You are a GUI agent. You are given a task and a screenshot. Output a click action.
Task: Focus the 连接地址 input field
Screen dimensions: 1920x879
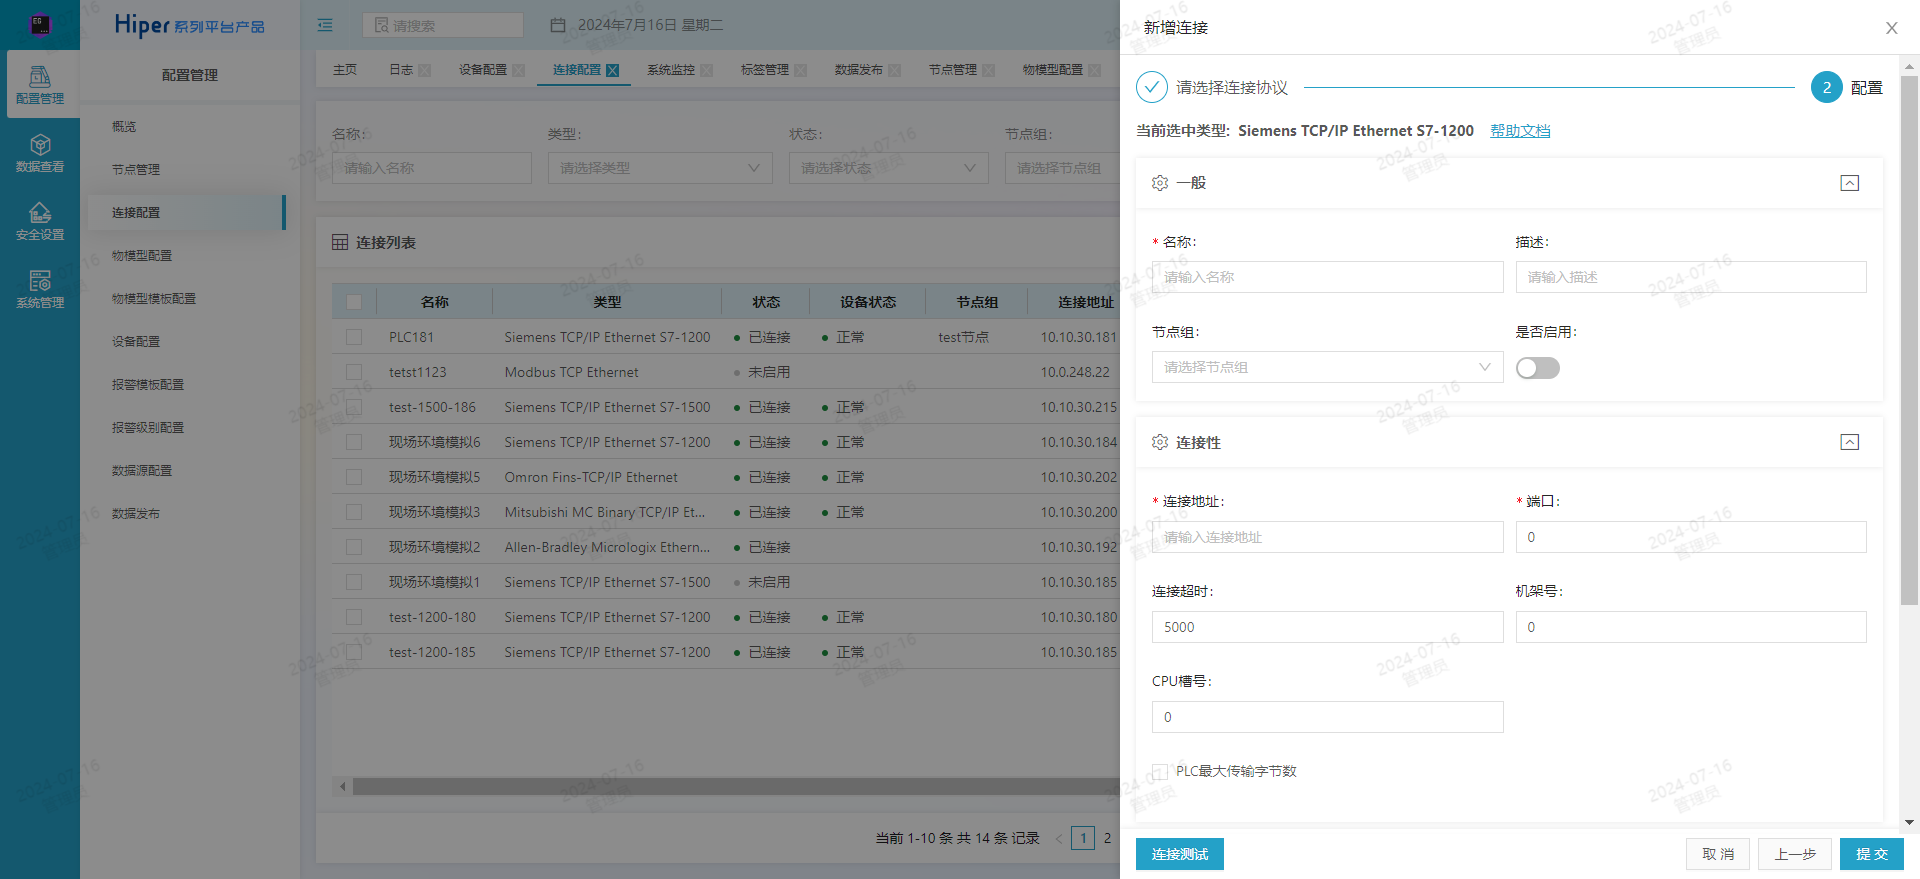(x=1327, y=537)
